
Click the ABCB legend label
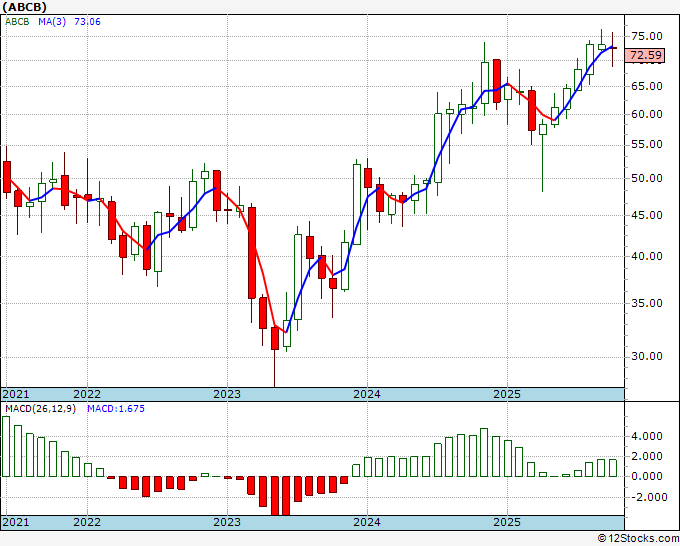17,22
